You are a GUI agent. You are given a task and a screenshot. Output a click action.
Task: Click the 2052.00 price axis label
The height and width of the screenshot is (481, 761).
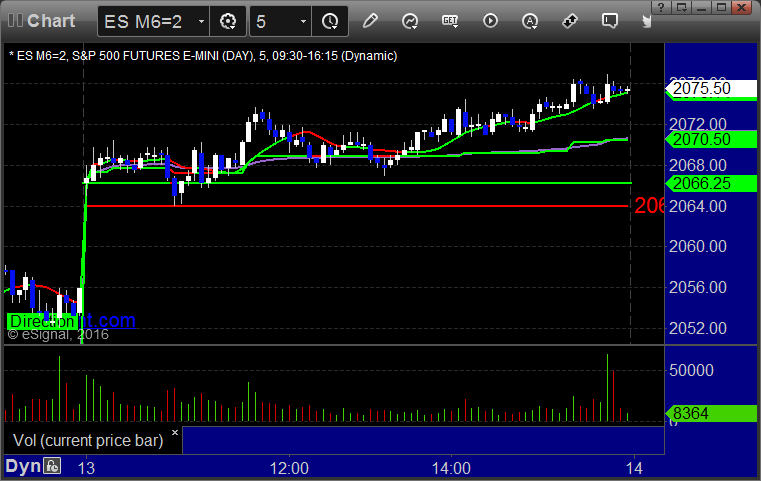697,329
